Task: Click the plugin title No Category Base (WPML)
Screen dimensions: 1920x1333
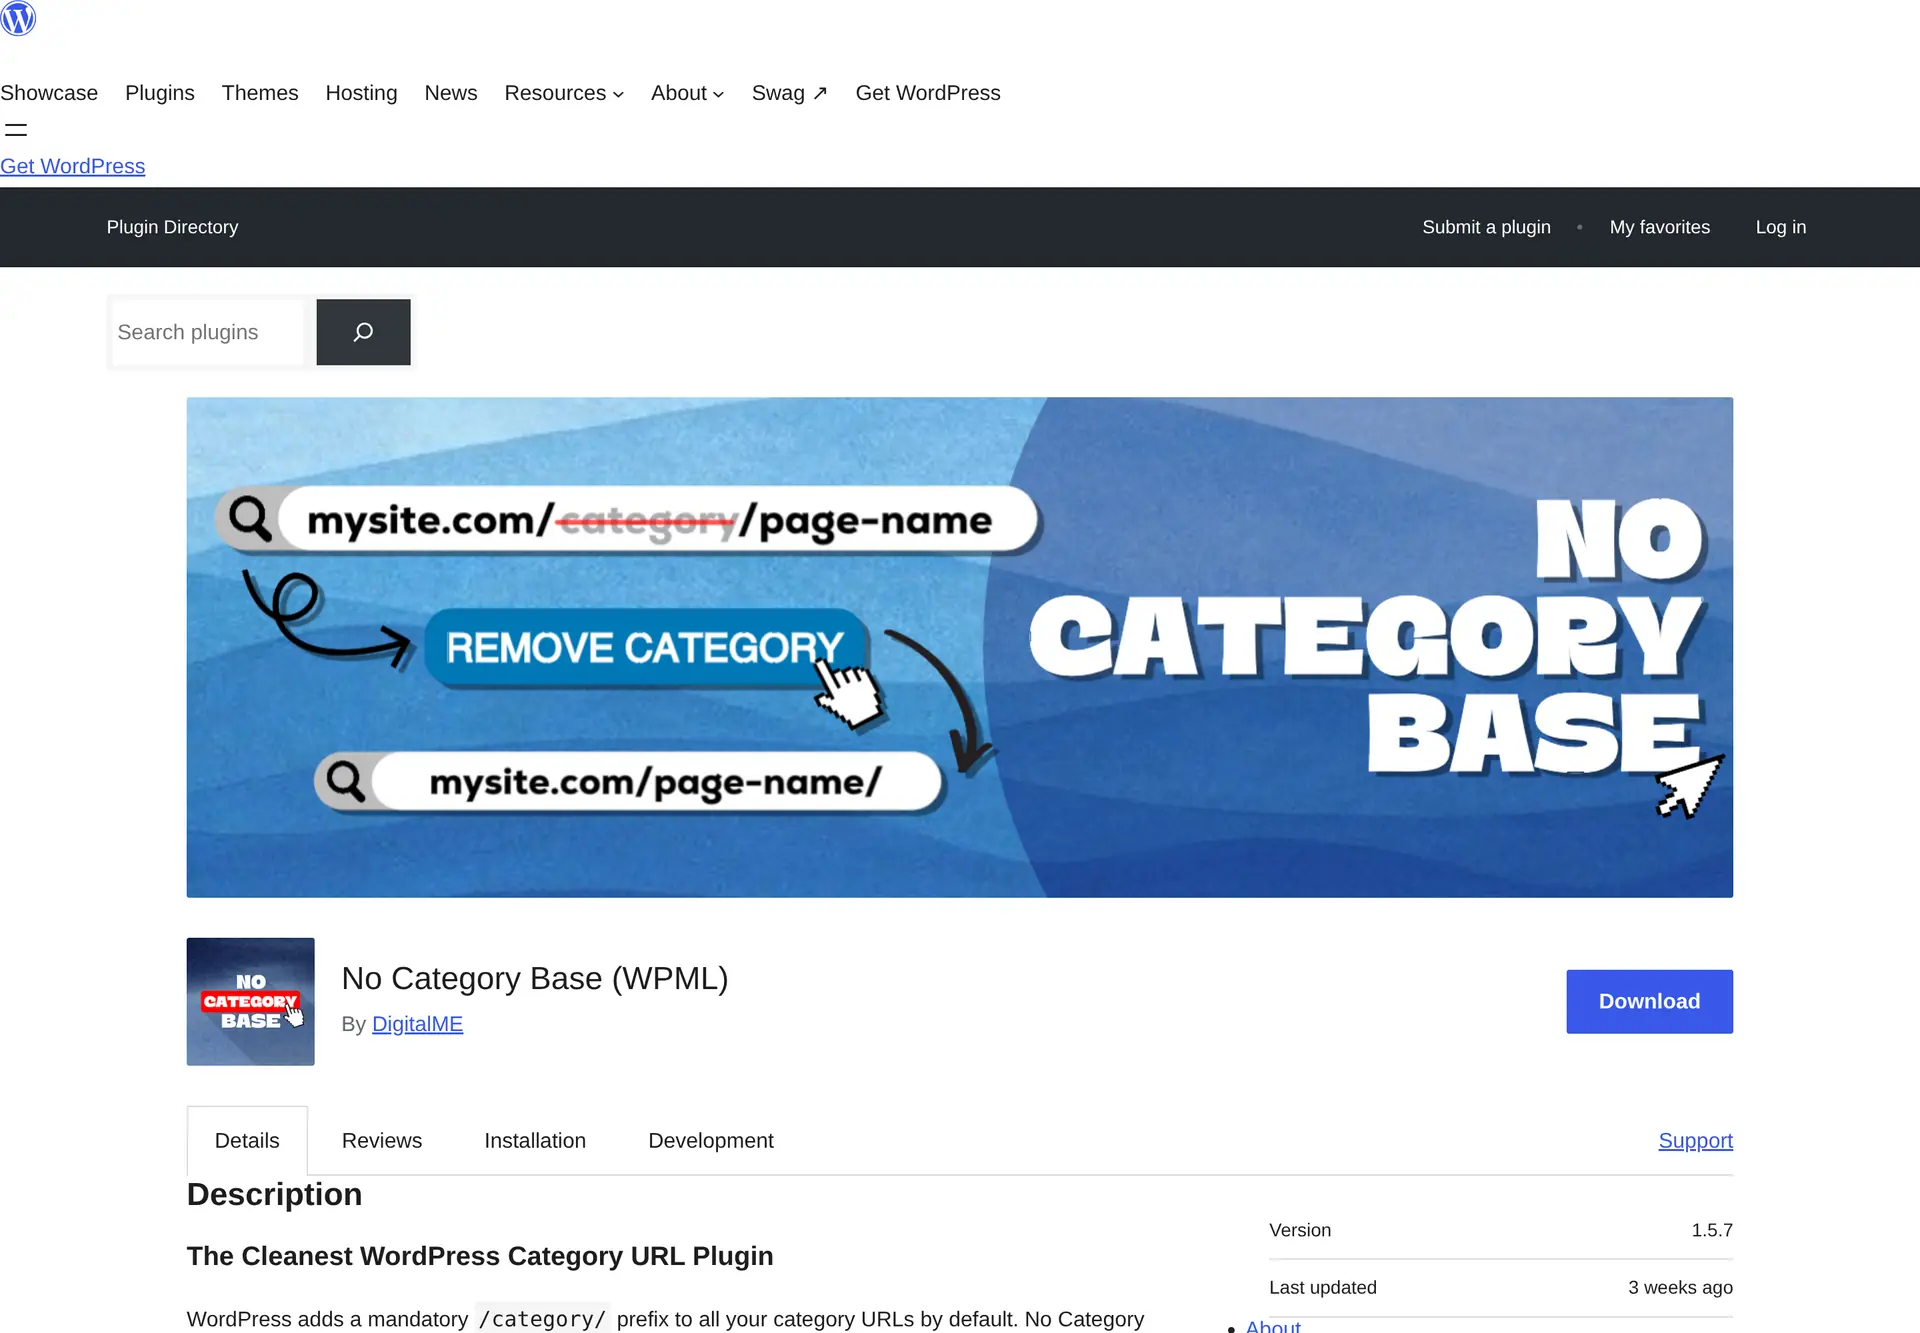Action: click(x=535, y=978)
